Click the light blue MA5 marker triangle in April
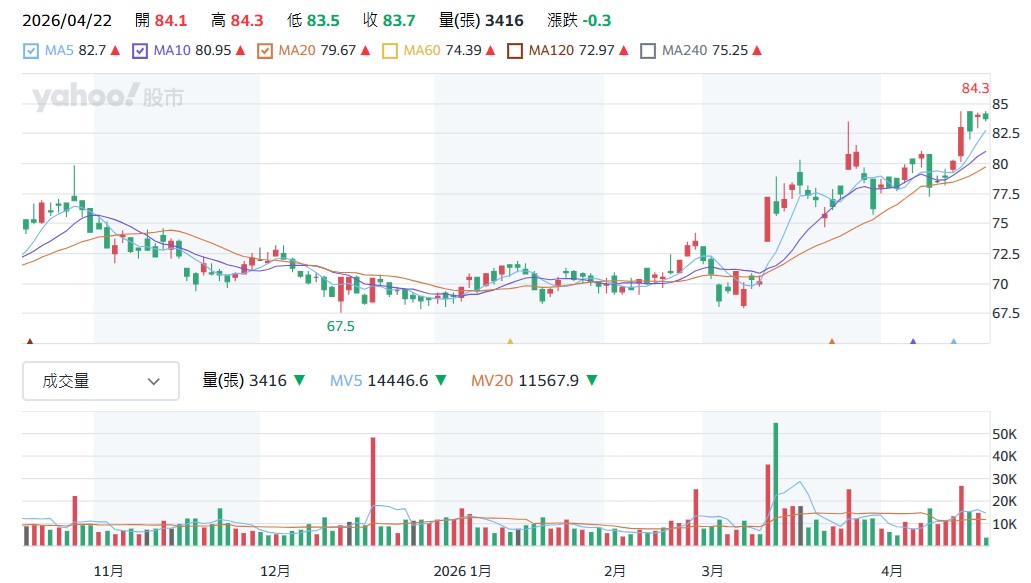The width and height of the screenshot is (1031, 583). [953, 343]
